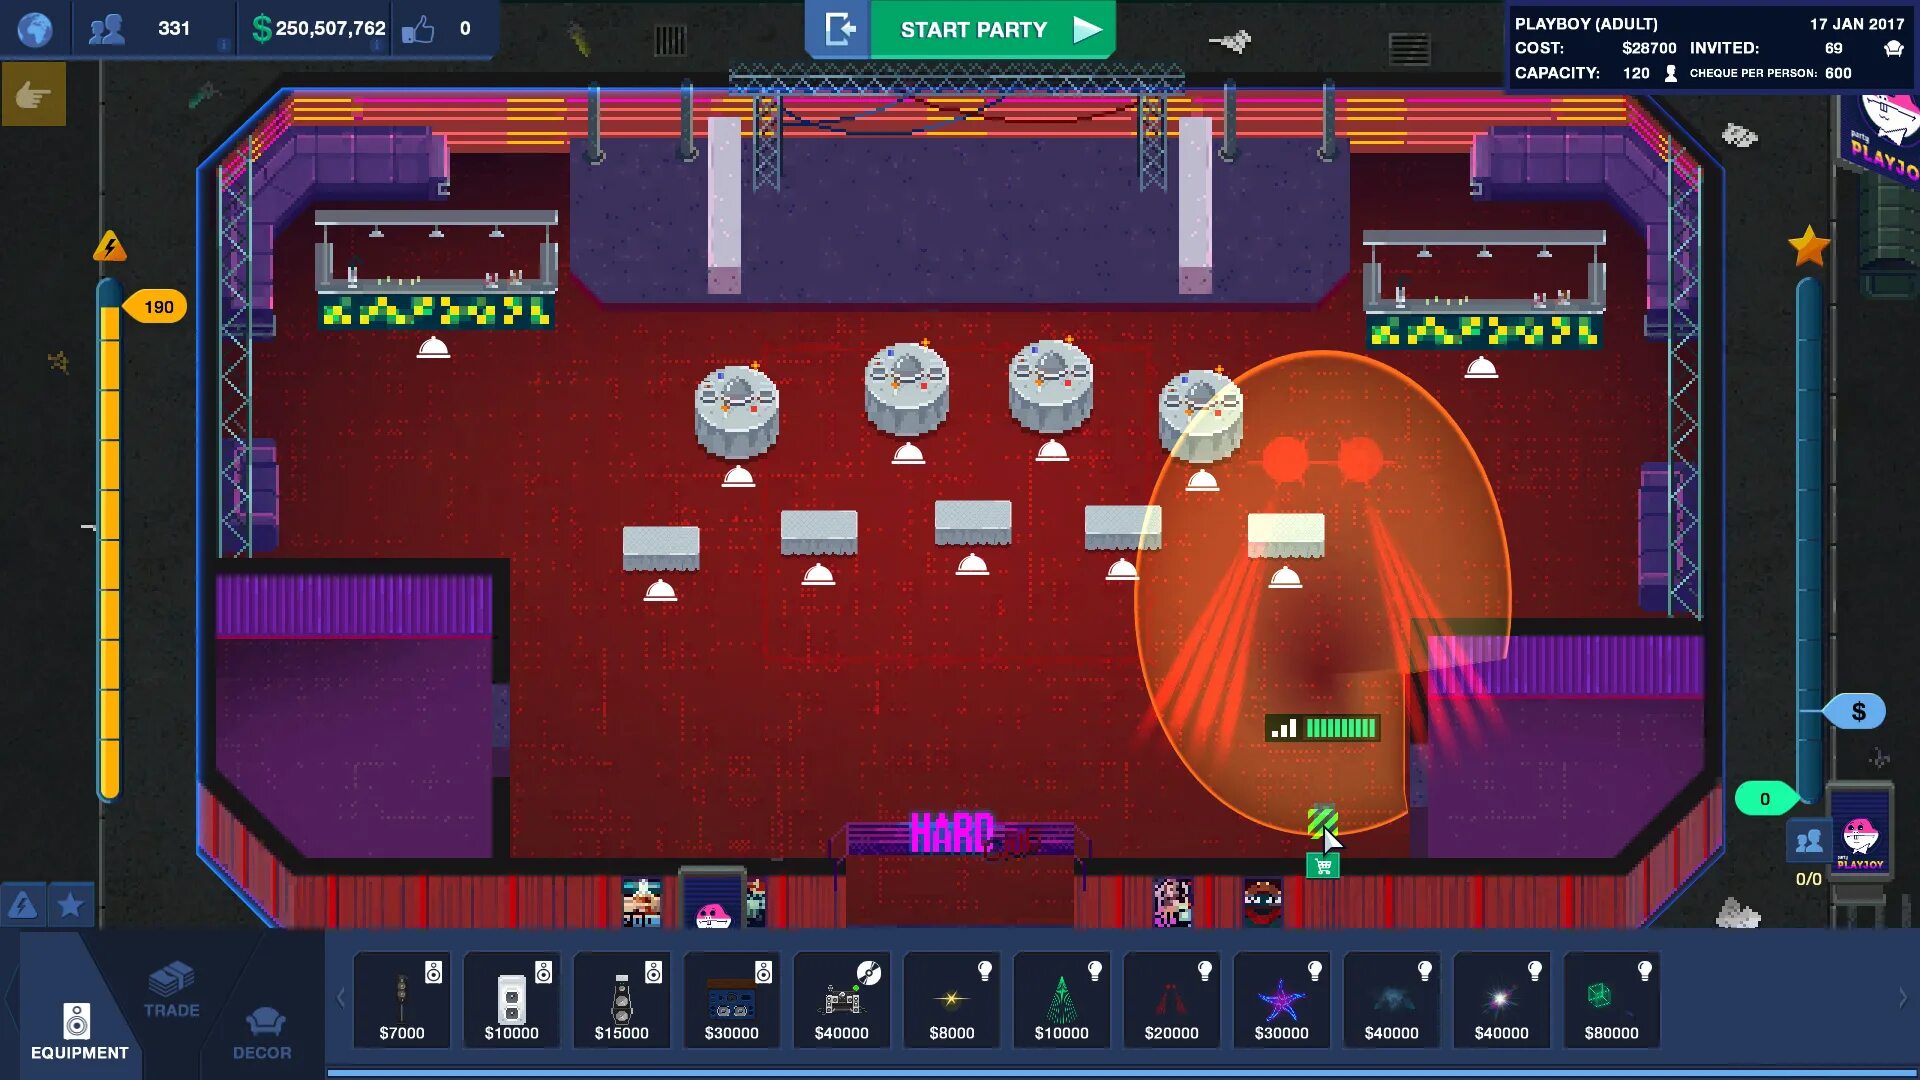Open the EQUIPMENT tab

coord(79,1030)
